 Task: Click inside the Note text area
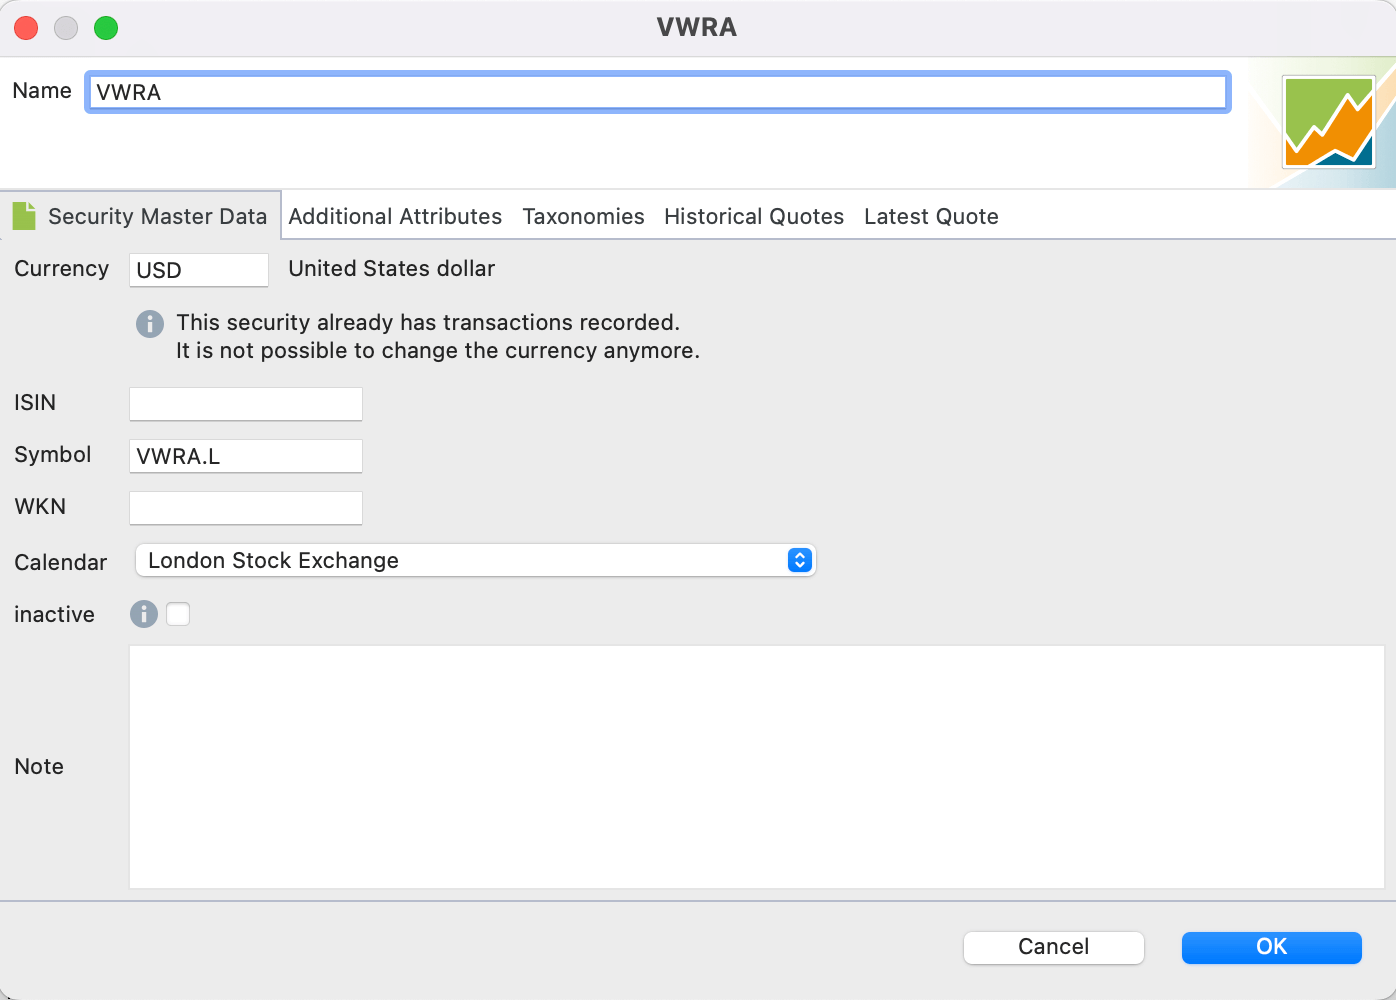pyautogui.click(x=757, y=767)
